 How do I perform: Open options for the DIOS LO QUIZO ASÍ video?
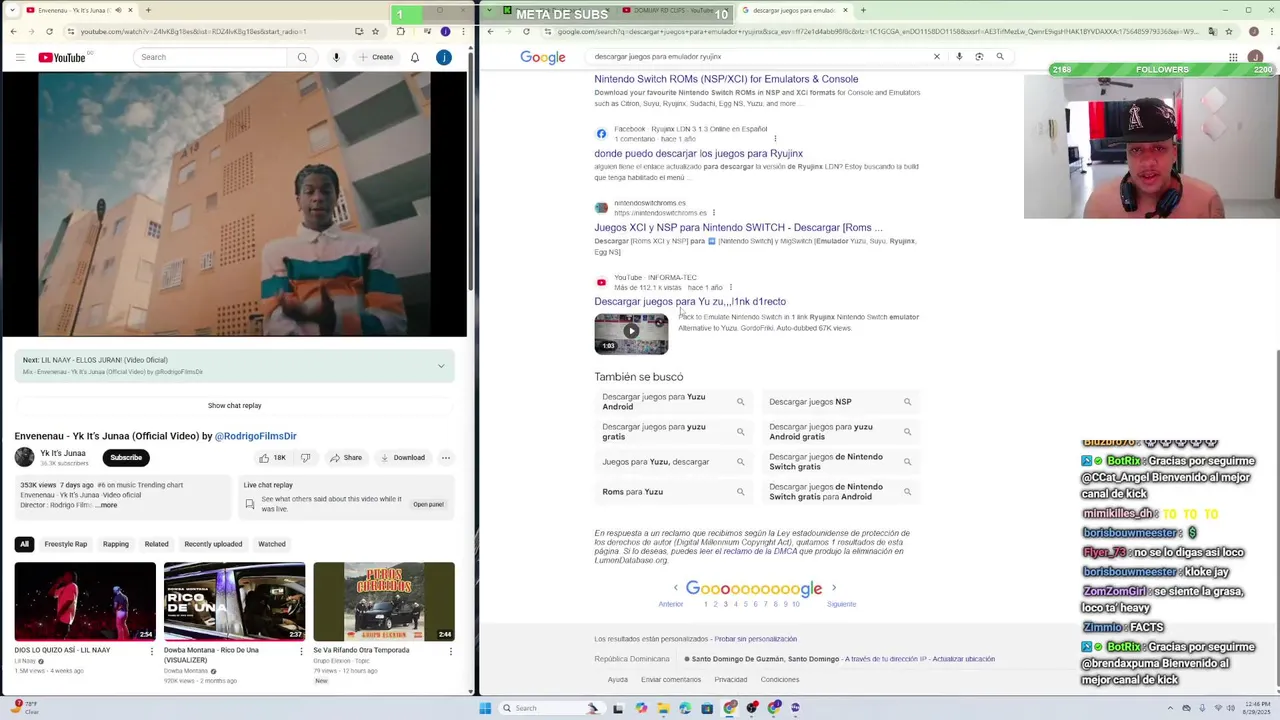click(x=152, y=651)
